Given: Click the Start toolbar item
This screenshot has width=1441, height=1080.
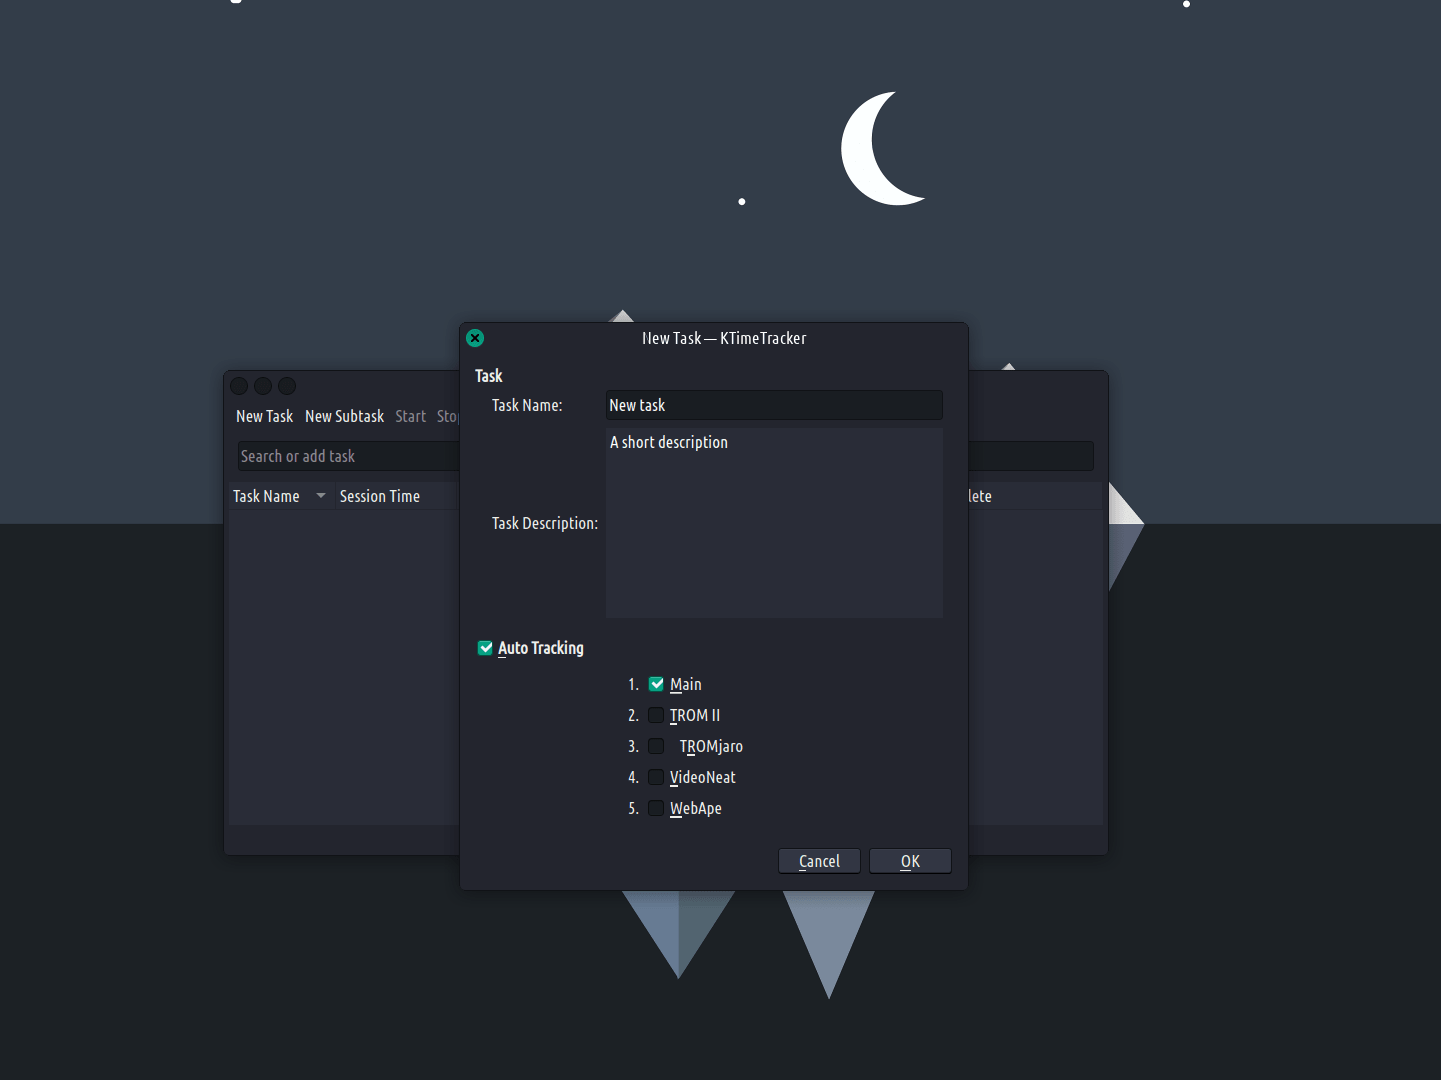Looking at the screenshot, I should point(410,416).
